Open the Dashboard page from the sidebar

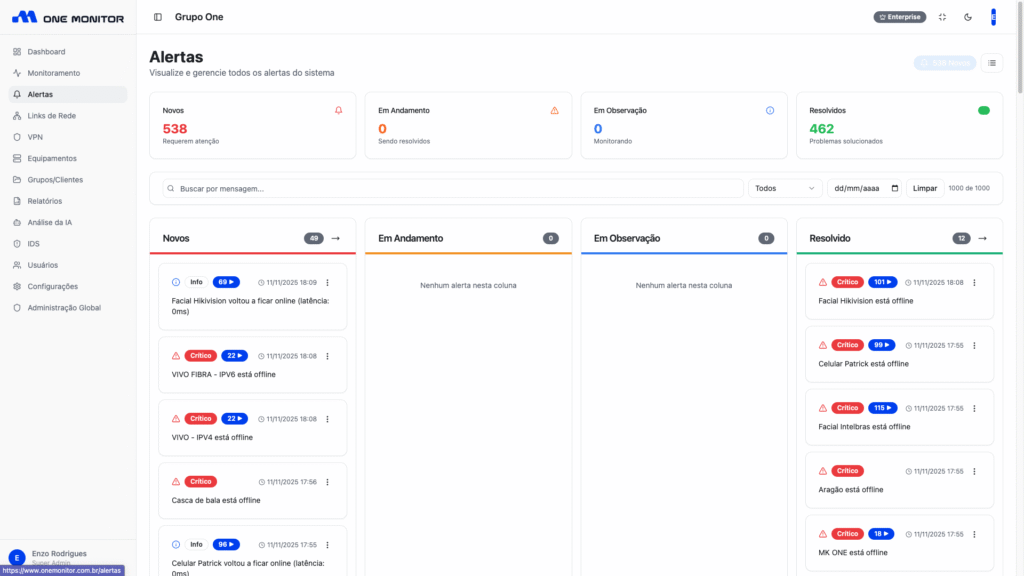(46, 52)
